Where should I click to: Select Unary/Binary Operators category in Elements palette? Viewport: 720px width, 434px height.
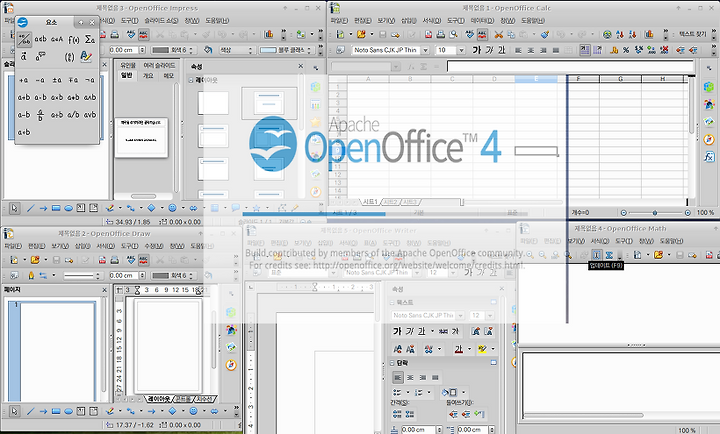tap(24, 39)
